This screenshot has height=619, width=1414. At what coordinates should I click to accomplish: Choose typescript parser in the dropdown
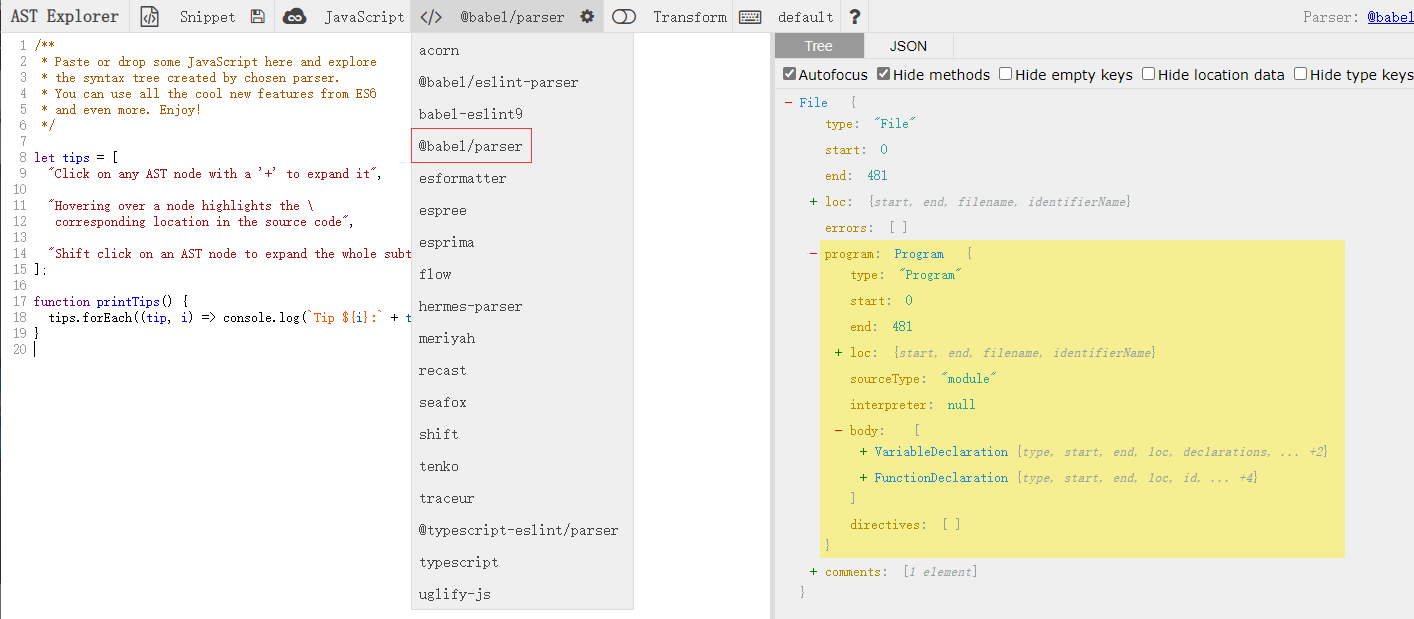point(458,562)
